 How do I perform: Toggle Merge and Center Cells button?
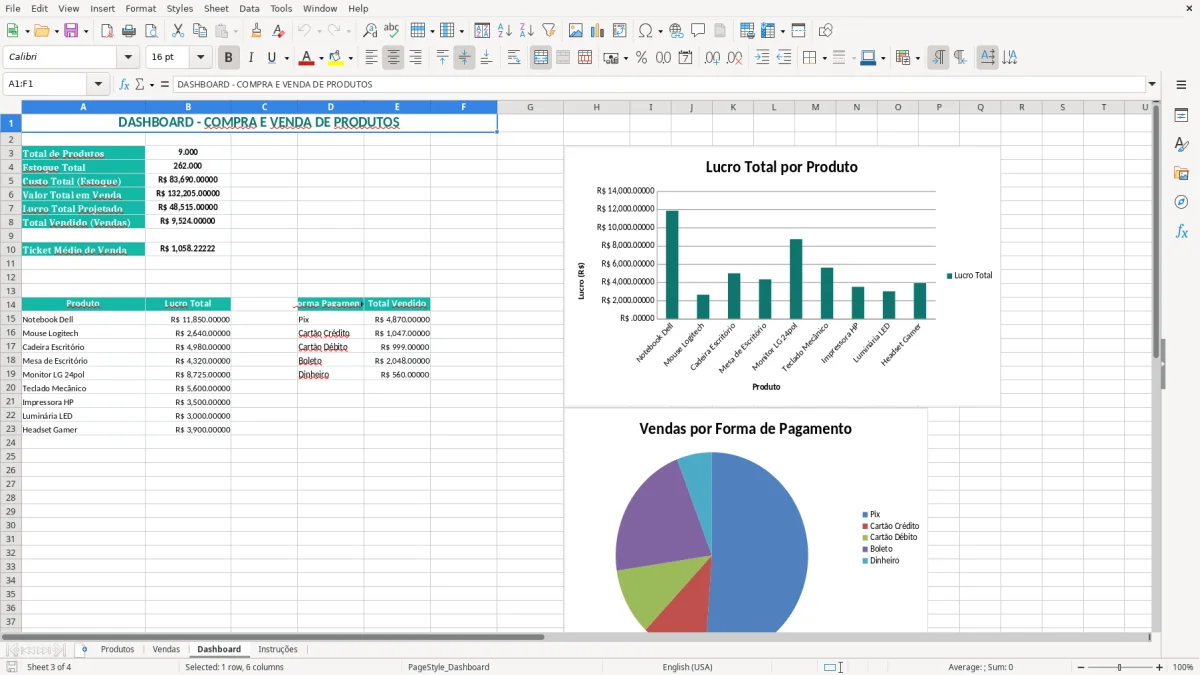(x=541, y=58)
